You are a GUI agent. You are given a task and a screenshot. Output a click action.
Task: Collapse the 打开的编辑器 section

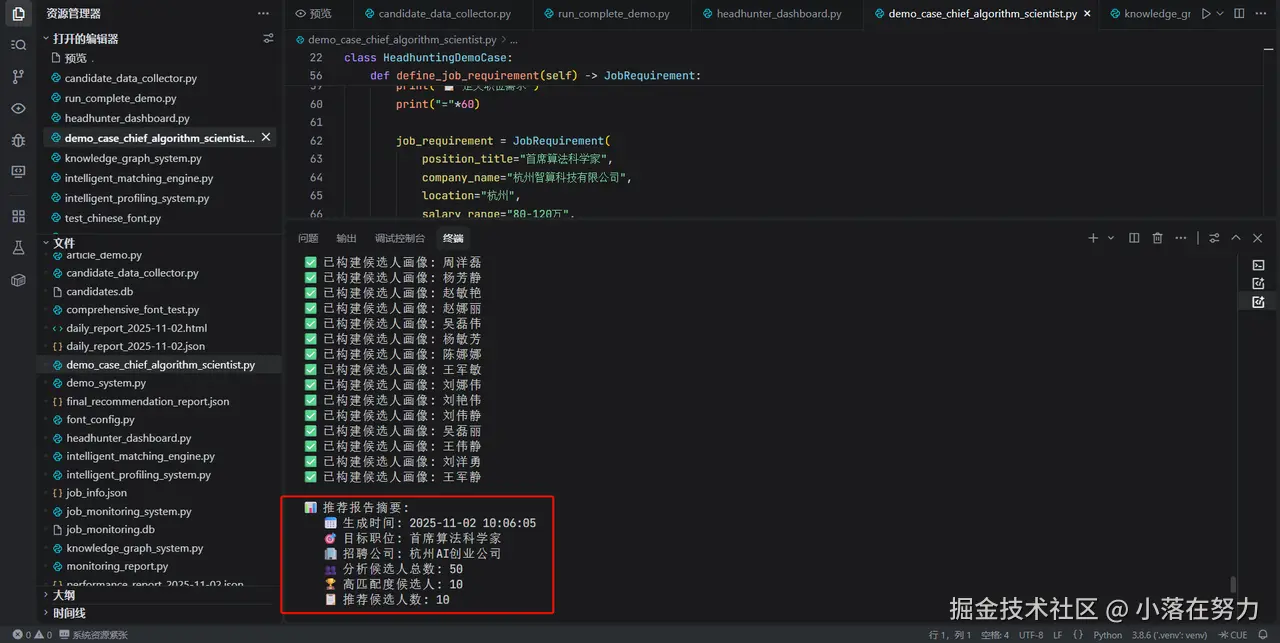tap(85, 38)
